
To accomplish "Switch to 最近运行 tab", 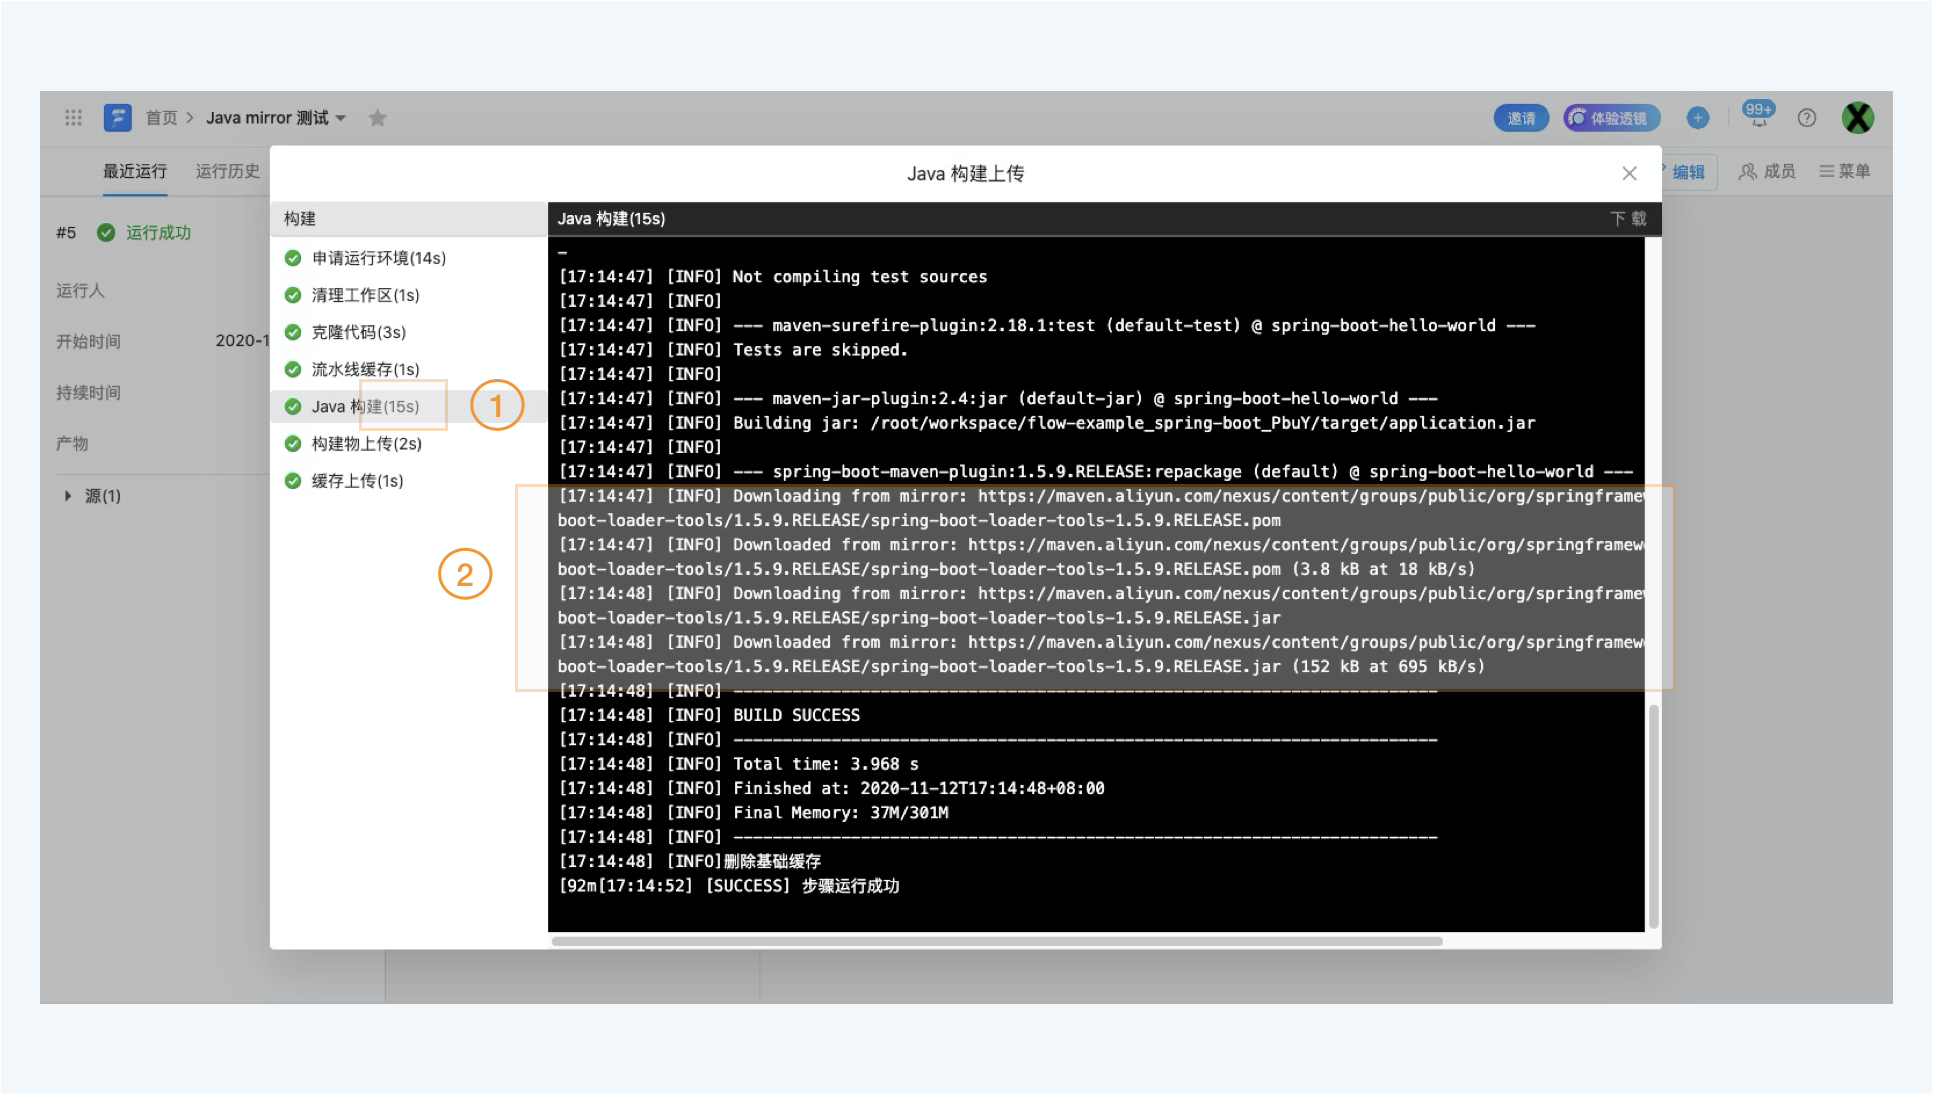I will coord(135,171).
